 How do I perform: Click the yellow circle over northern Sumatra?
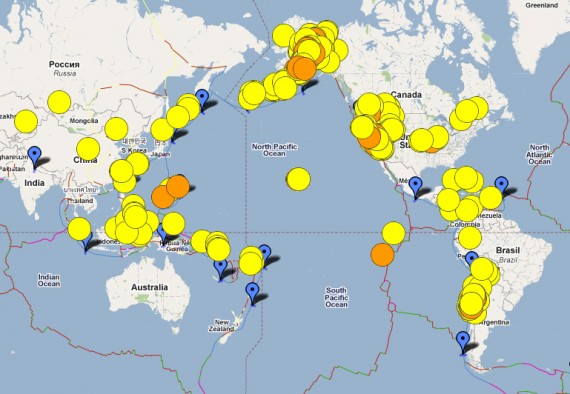(79, 229)
